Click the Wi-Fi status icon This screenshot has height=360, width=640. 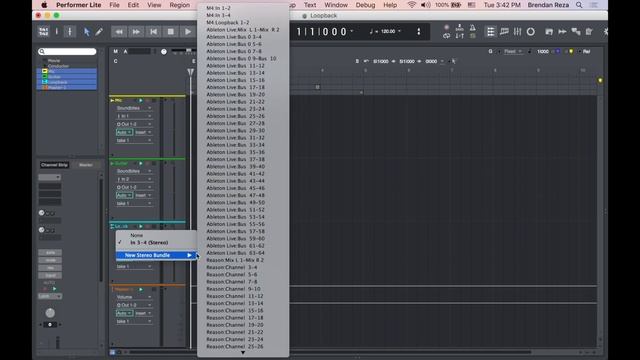click(x=411, y=5)
